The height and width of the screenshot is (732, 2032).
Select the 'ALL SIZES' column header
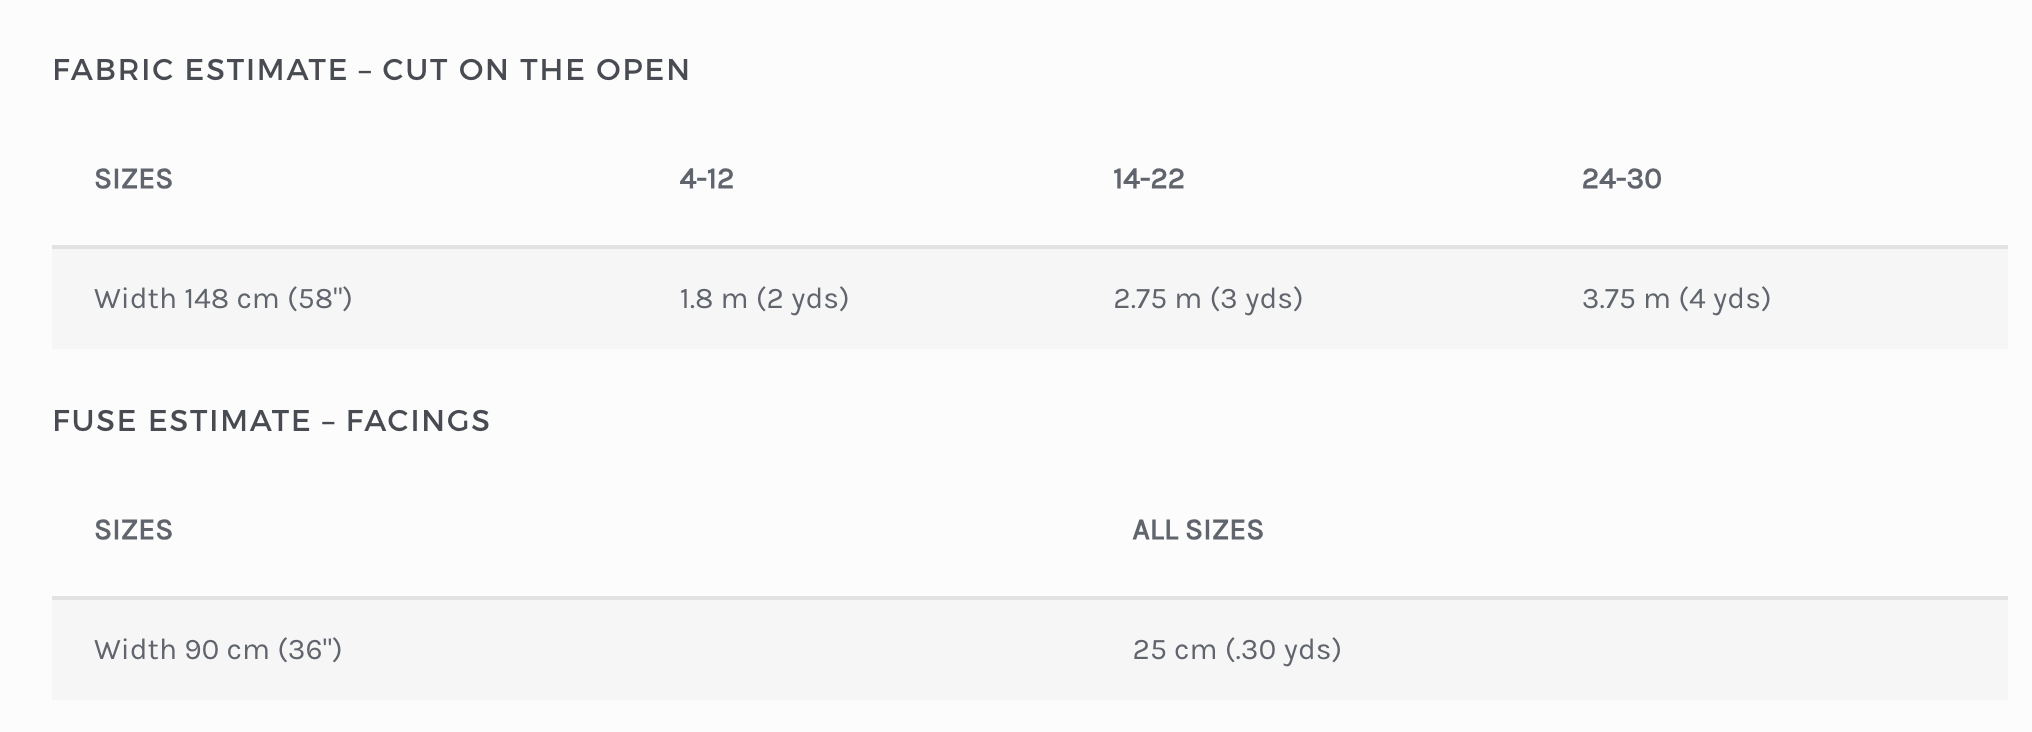click(x=1197, y=530)
